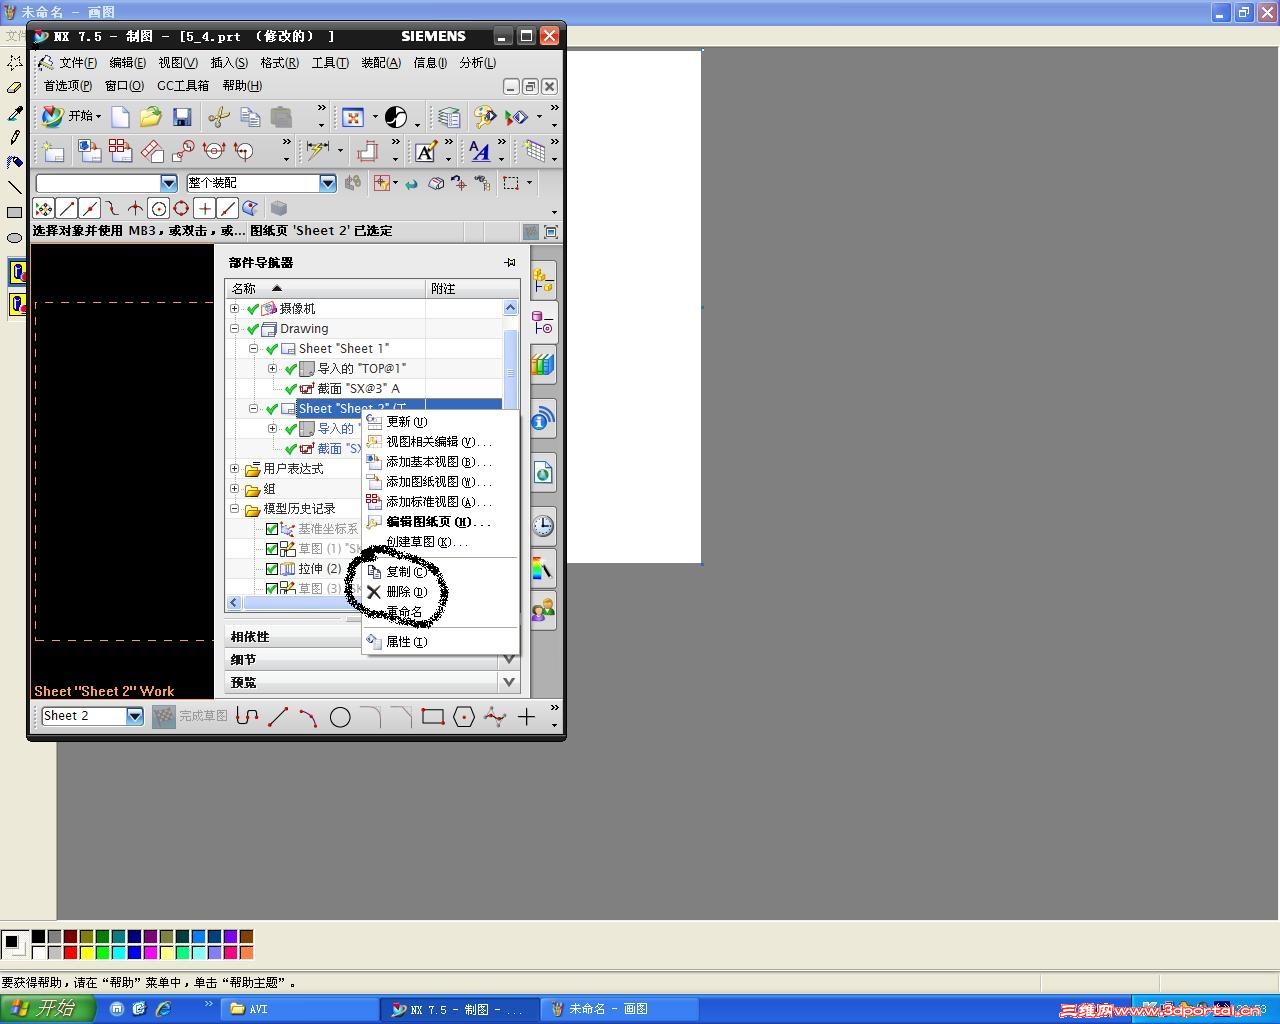Screen dimensions: 1280x1024
Task: Choose 添加基本视图(B) from context menu
Action: (440, 462)
